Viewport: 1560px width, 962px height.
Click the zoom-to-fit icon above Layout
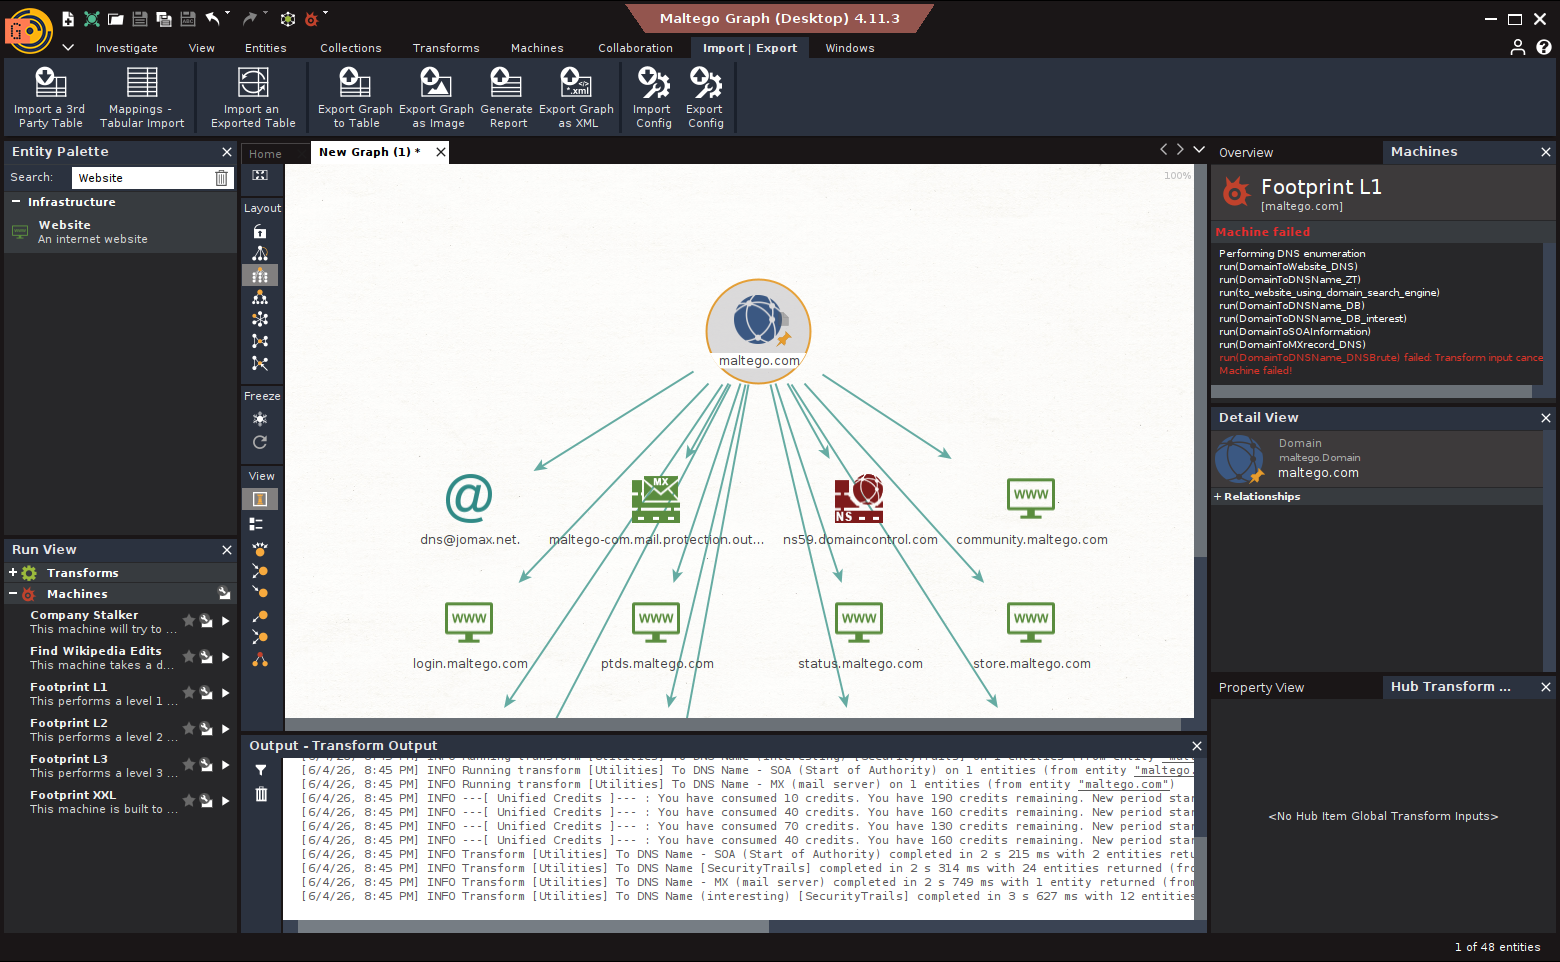260,176
